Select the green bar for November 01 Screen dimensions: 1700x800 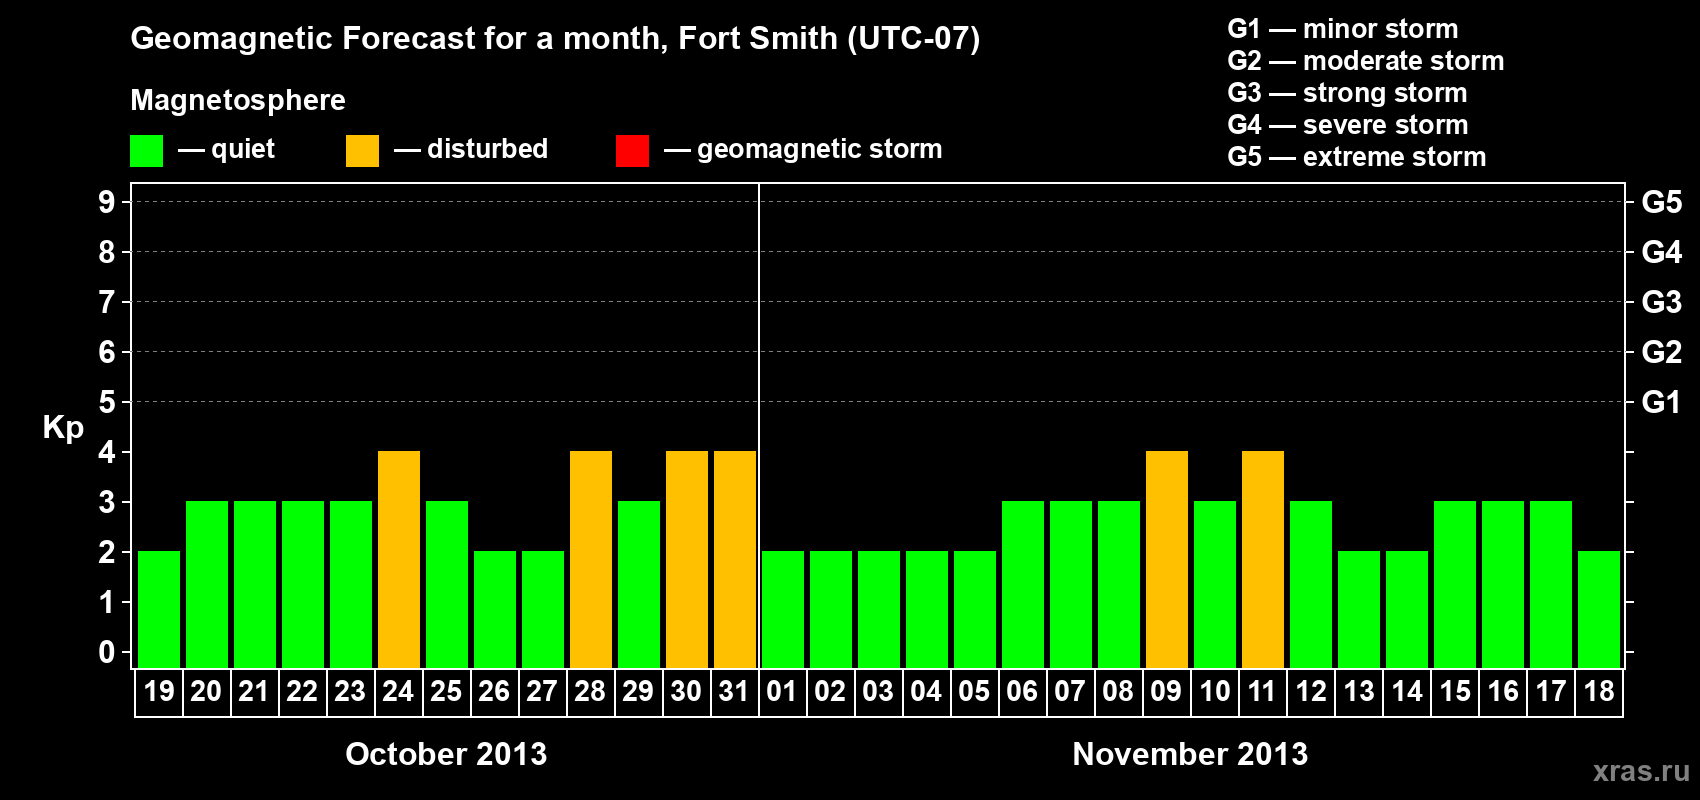(x=783, y=609)
